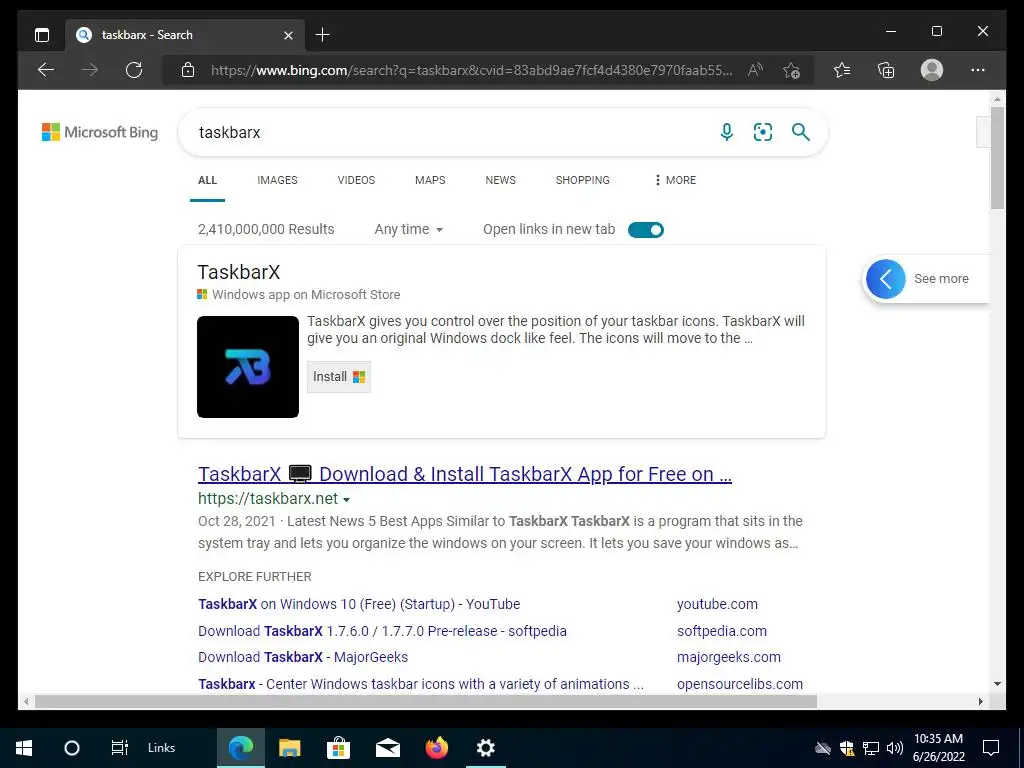Open Edge Settings and more menu
Image resolution: width=1024 pixels, height=768 pixels.
[x=978, y=70]
